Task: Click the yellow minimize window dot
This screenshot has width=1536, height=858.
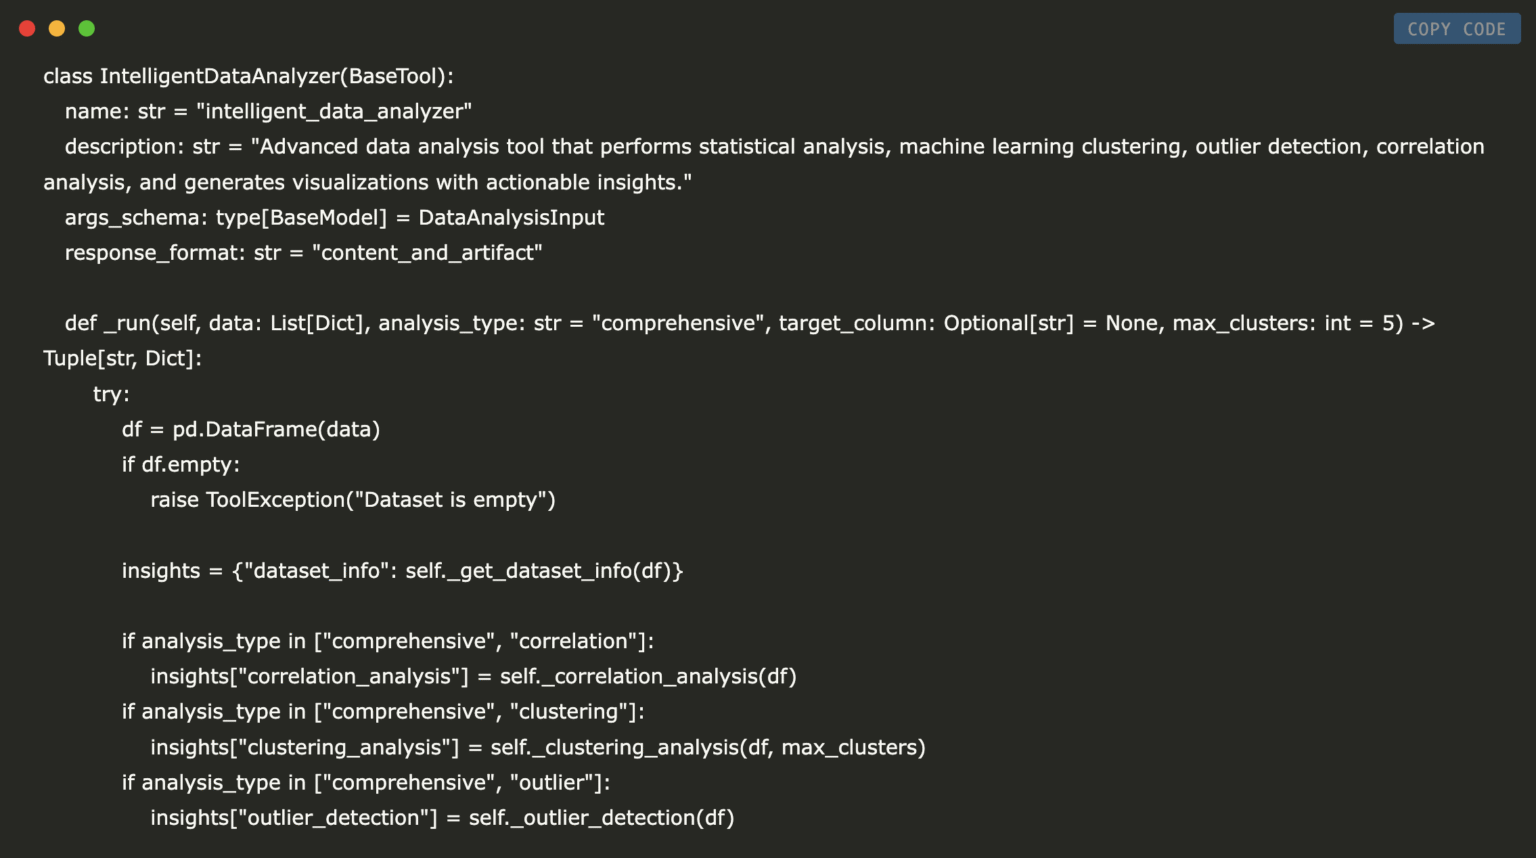Action: (x=57, y=28)
